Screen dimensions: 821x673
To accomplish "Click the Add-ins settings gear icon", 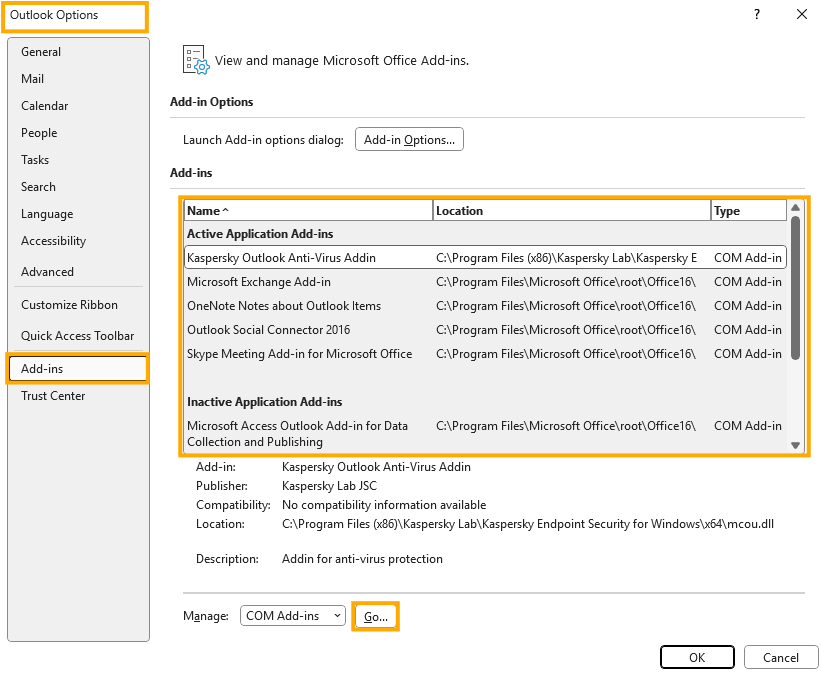I will [x=196, y=59].
